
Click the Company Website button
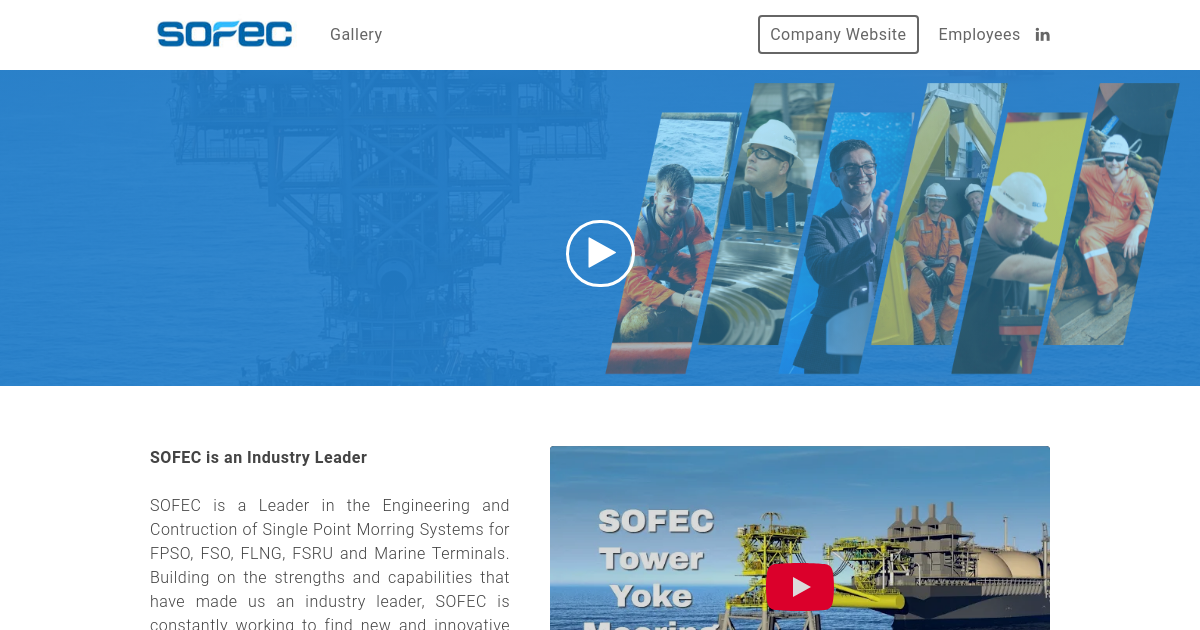(x=838, y=34)
